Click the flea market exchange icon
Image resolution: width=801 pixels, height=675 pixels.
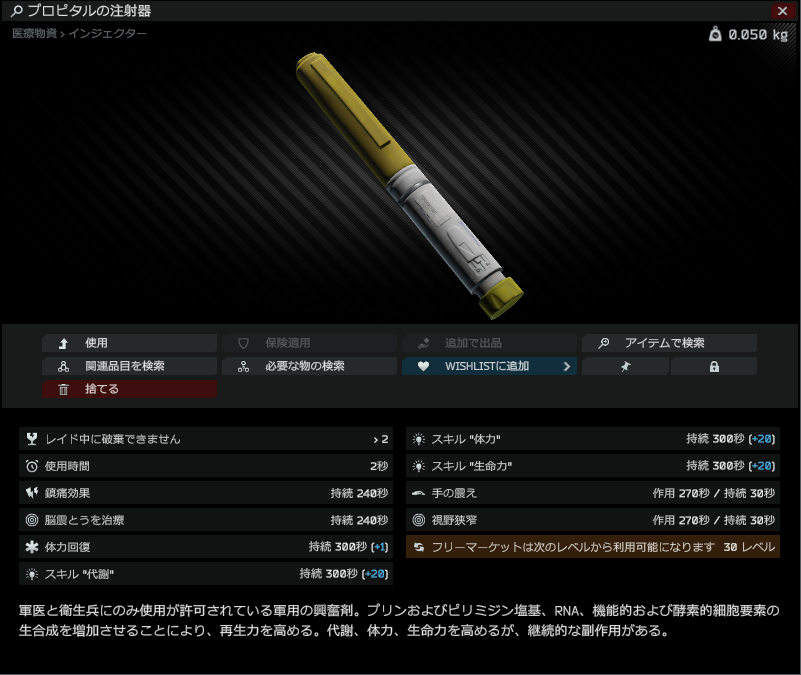point(418,547)
